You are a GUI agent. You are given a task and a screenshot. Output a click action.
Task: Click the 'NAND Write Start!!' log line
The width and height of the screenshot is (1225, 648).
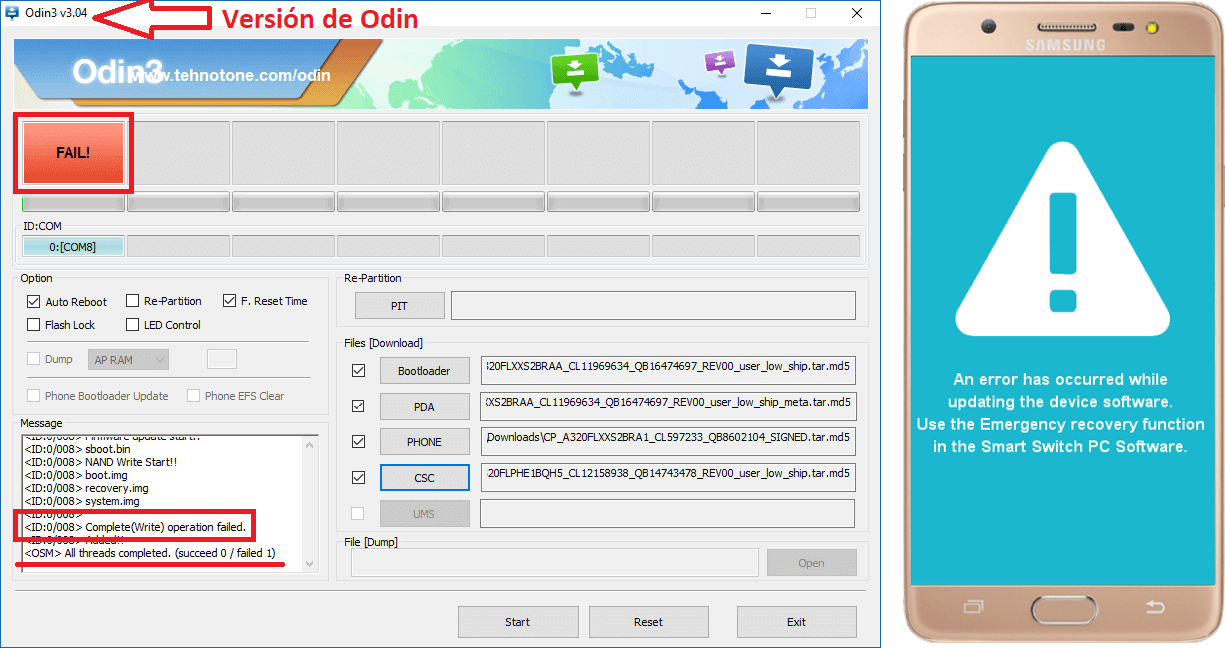[x=101, y=462]
